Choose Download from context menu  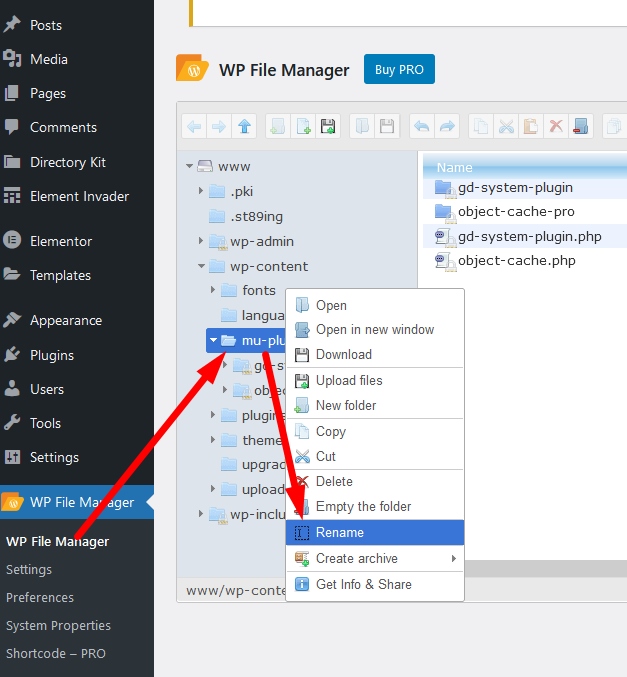(x=375, y=354)
